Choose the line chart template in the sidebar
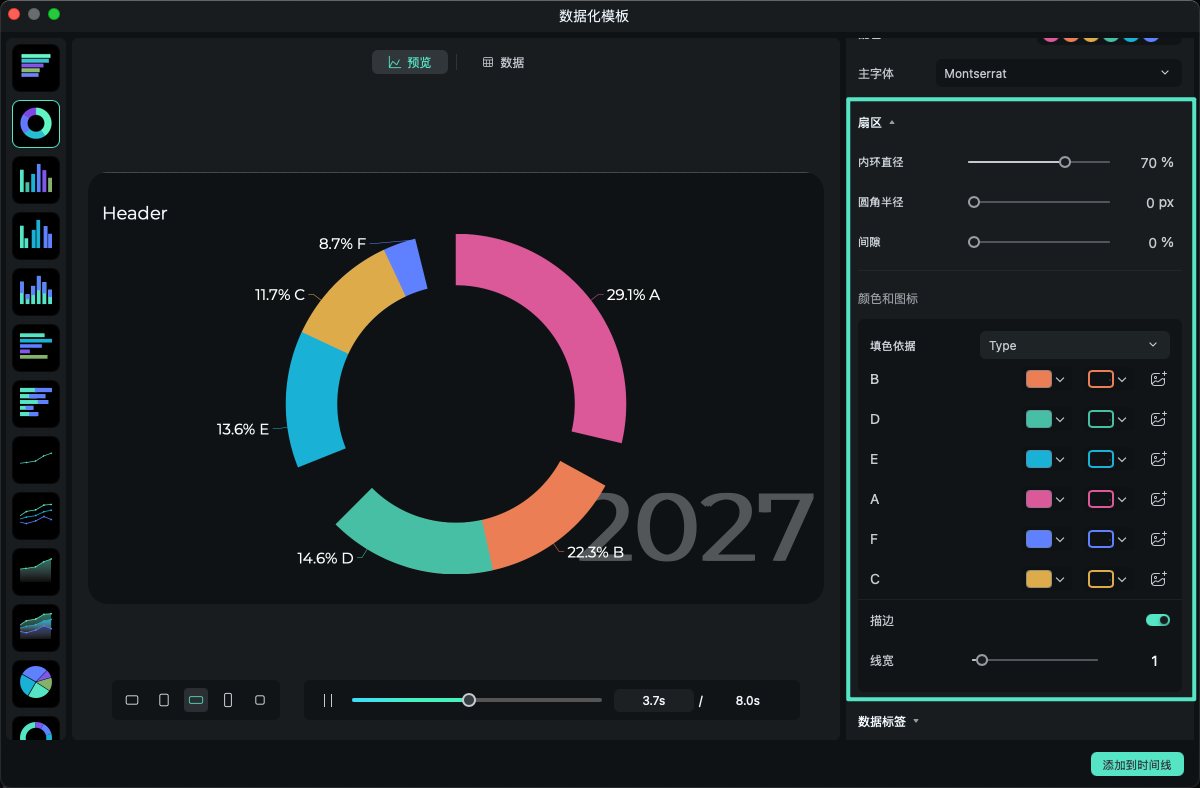Image resolution: width=1200 pixels, height=788 pixels. pos(35,460)
